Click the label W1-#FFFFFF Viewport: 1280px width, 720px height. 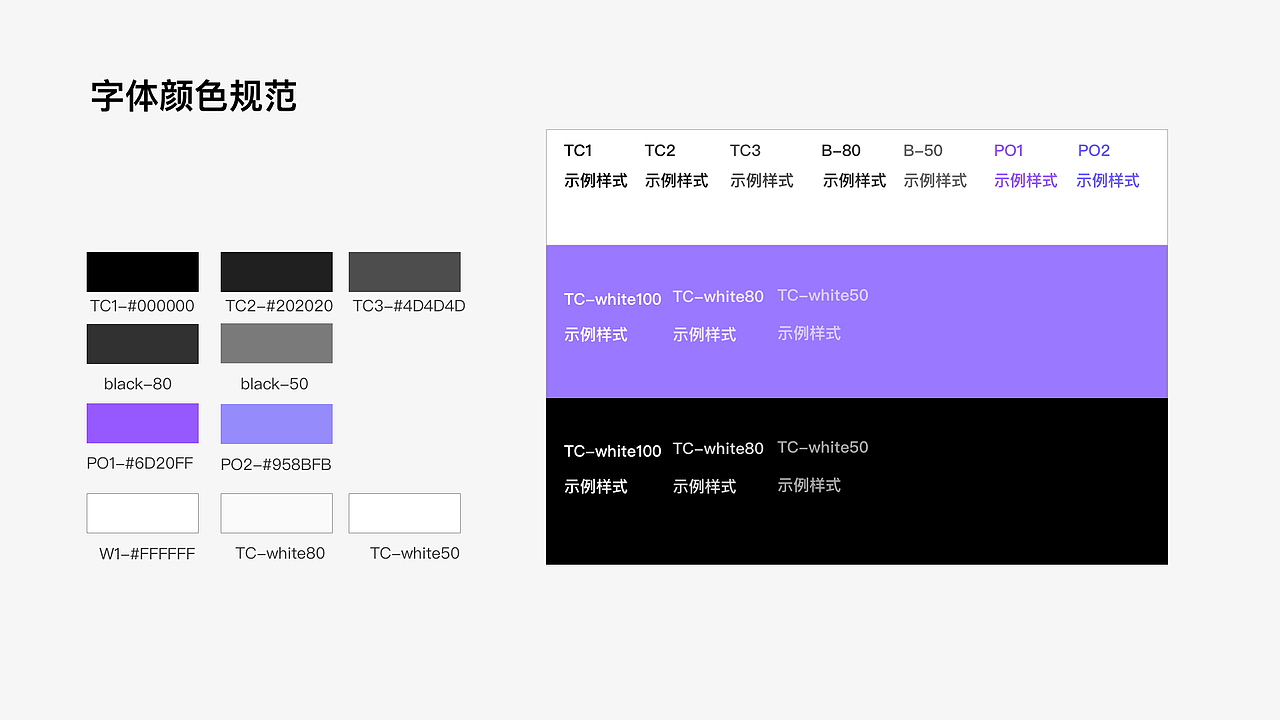pyautogui.click(x=147, y=554)
